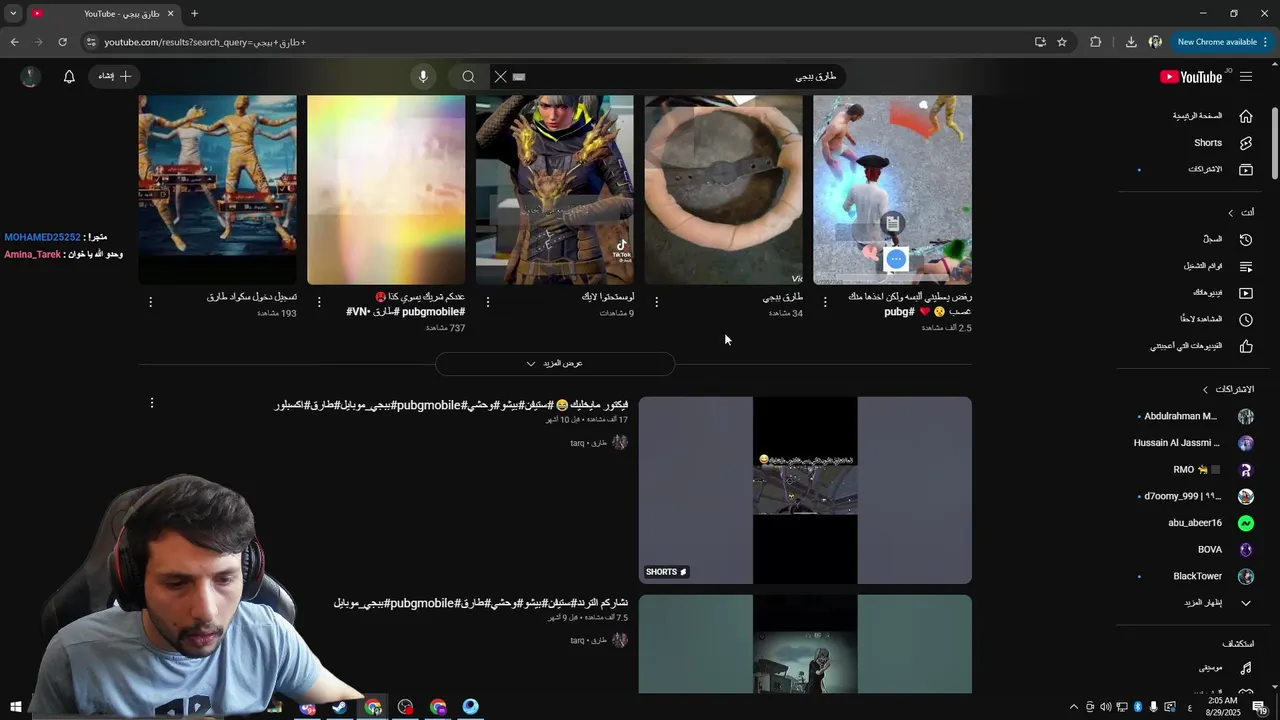Open the Chrome profile avatar
The height and width of the screenshot is (720, 1280).
click(1155, 42)
